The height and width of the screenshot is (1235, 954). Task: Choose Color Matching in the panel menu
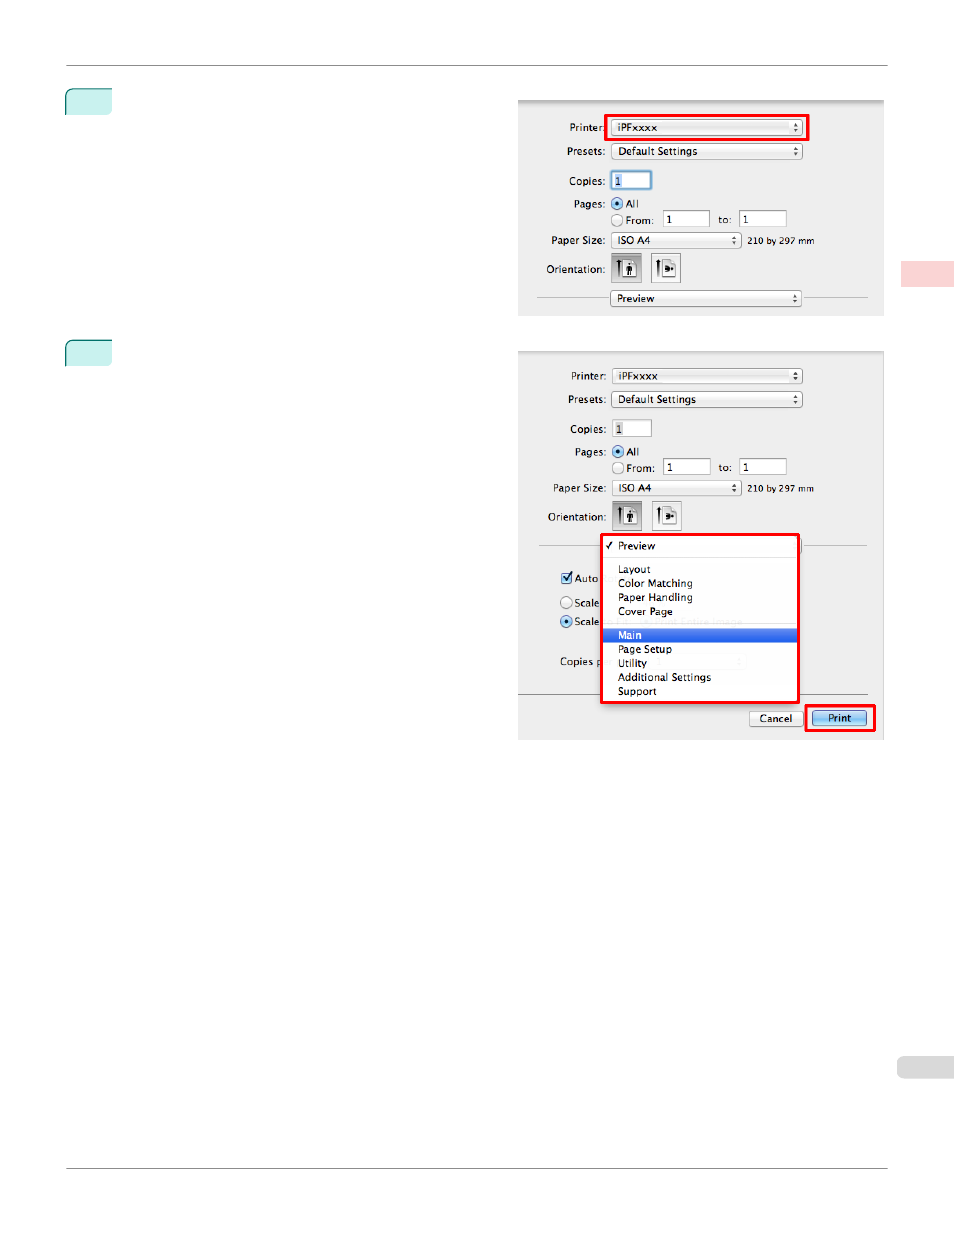[700, 583]
